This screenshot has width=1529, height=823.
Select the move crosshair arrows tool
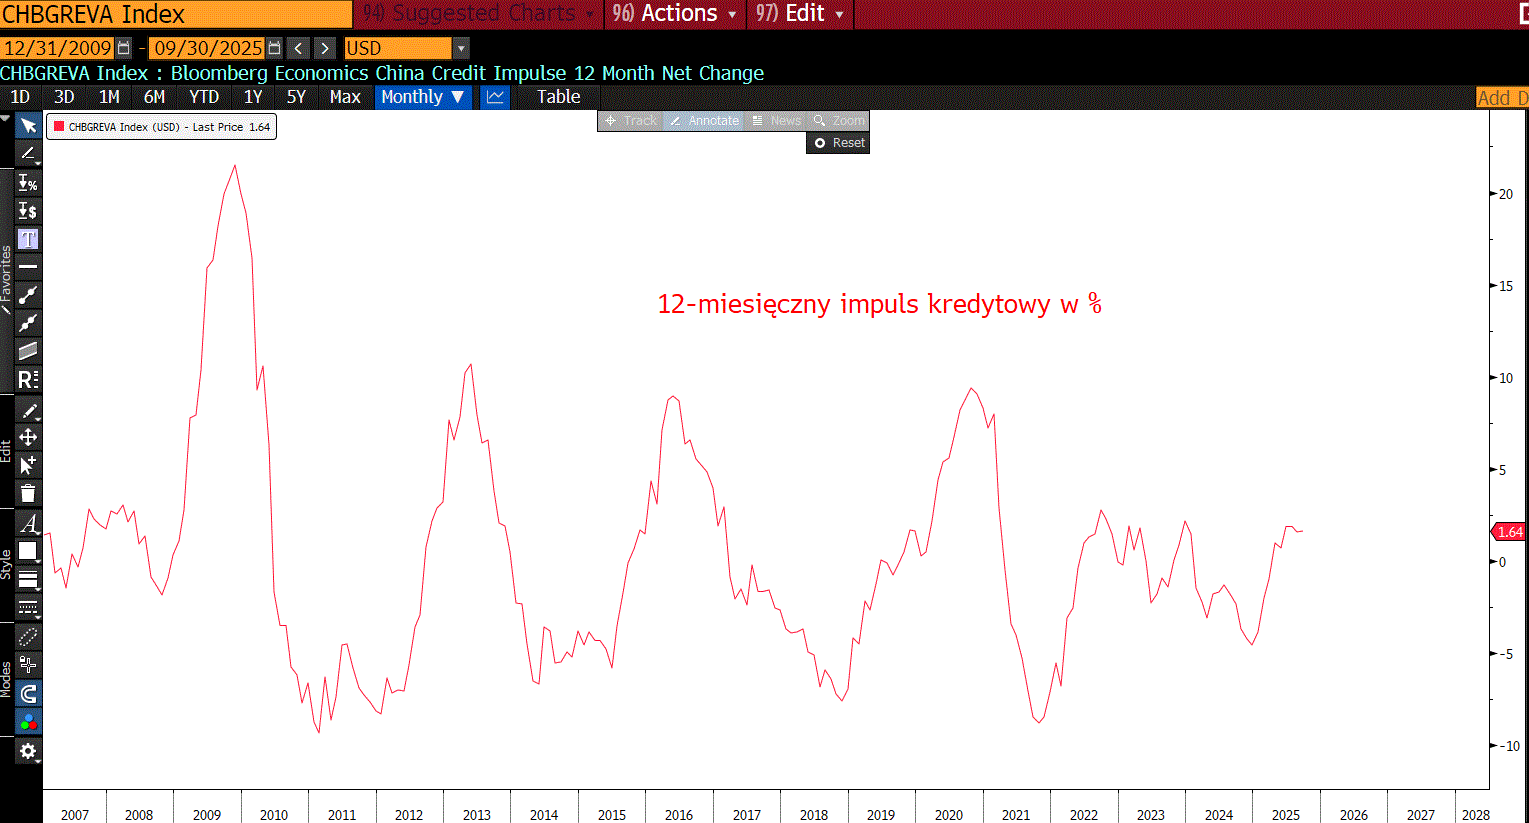28,438
